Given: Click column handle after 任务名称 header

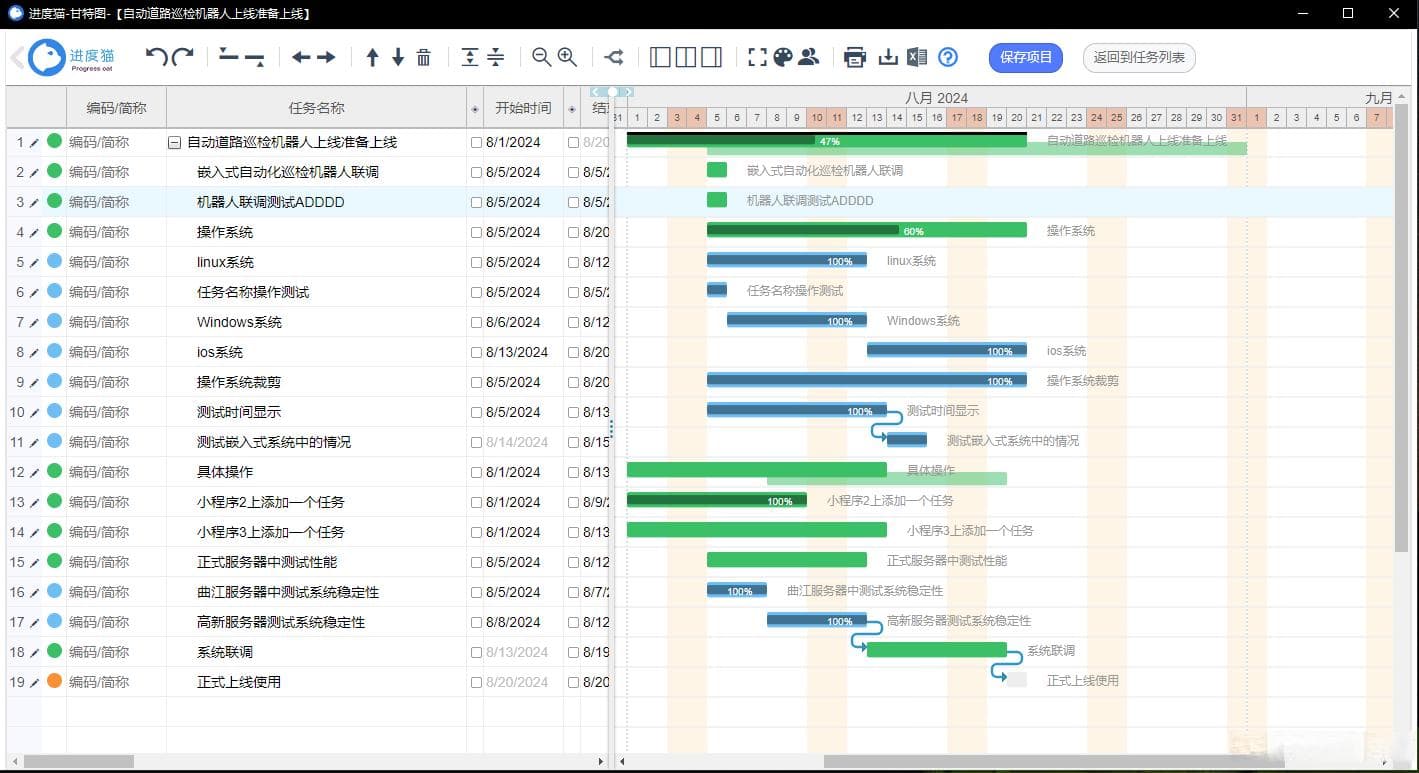Looking at the screenshot, I should [x=474, y=108].
